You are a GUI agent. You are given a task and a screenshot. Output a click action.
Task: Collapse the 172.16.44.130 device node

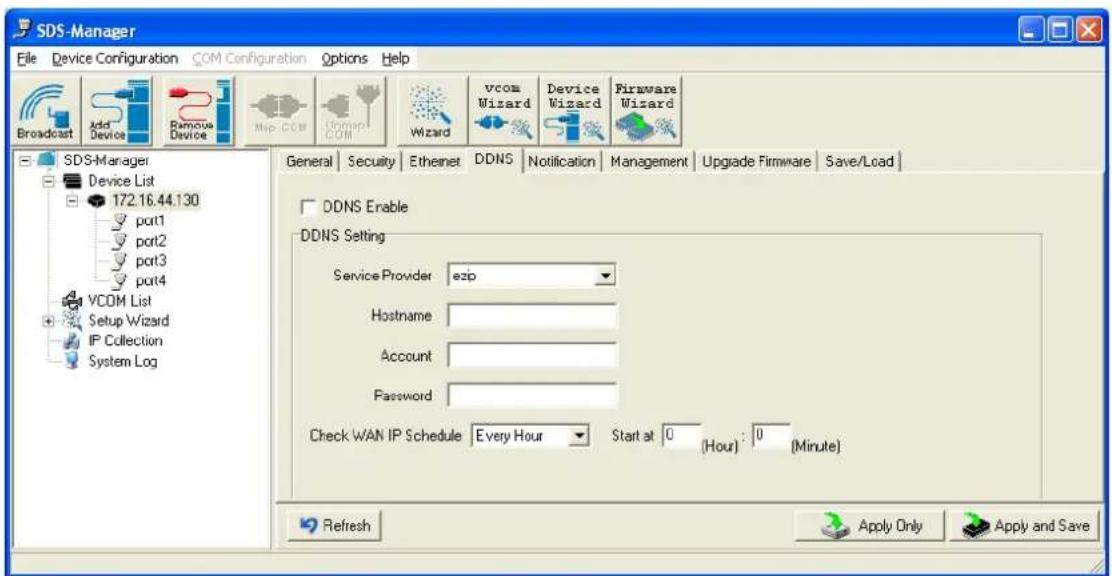pos(72,201)
